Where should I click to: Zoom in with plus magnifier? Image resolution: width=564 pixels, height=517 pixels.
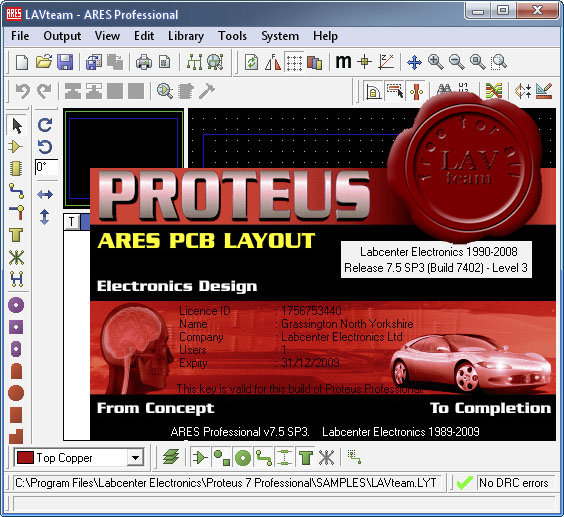pyautogui.click(x=435, y=62)
